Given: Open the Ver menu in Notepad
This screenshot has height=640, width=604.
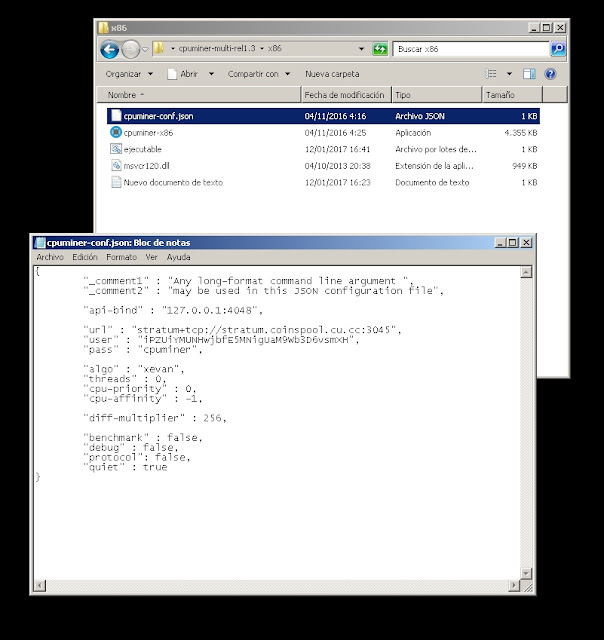Looking at the screenshot, I should [x=151, y=257].
